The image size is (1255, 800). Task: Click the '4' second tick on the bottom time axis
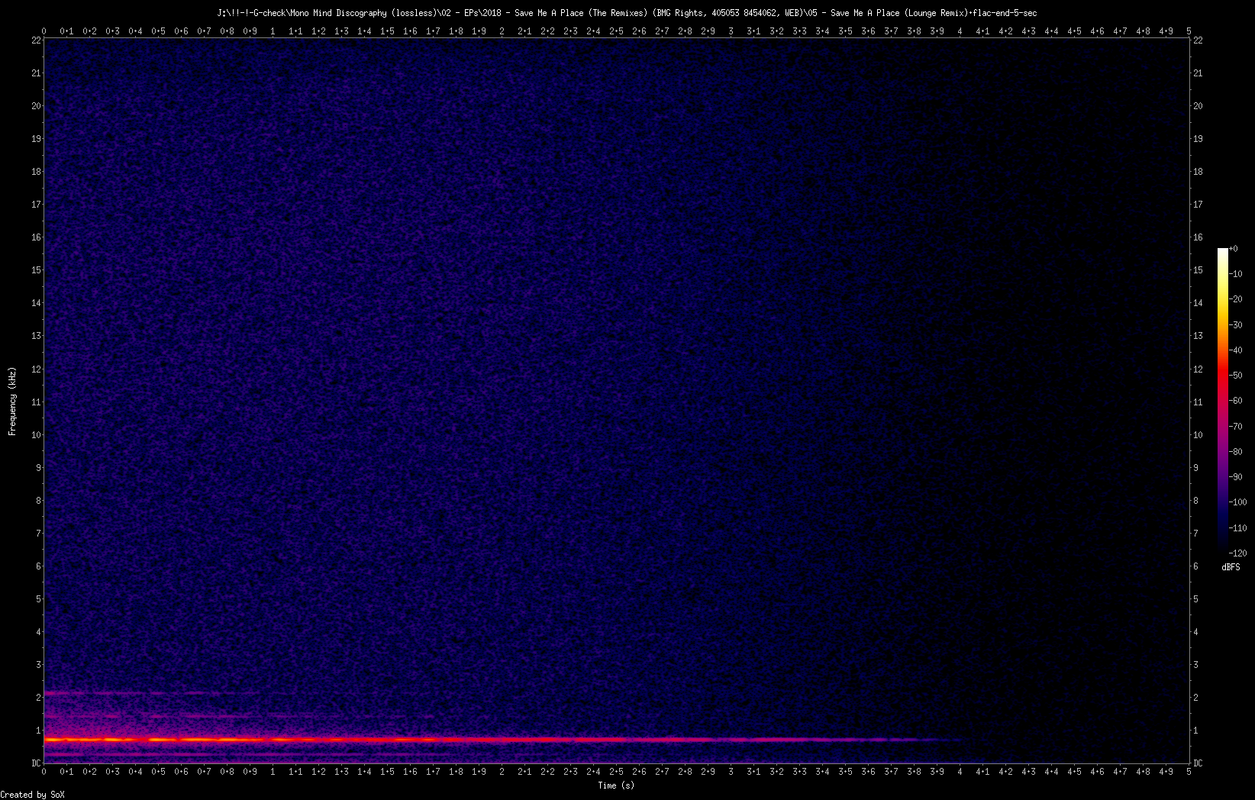click(x=960, y=772)
